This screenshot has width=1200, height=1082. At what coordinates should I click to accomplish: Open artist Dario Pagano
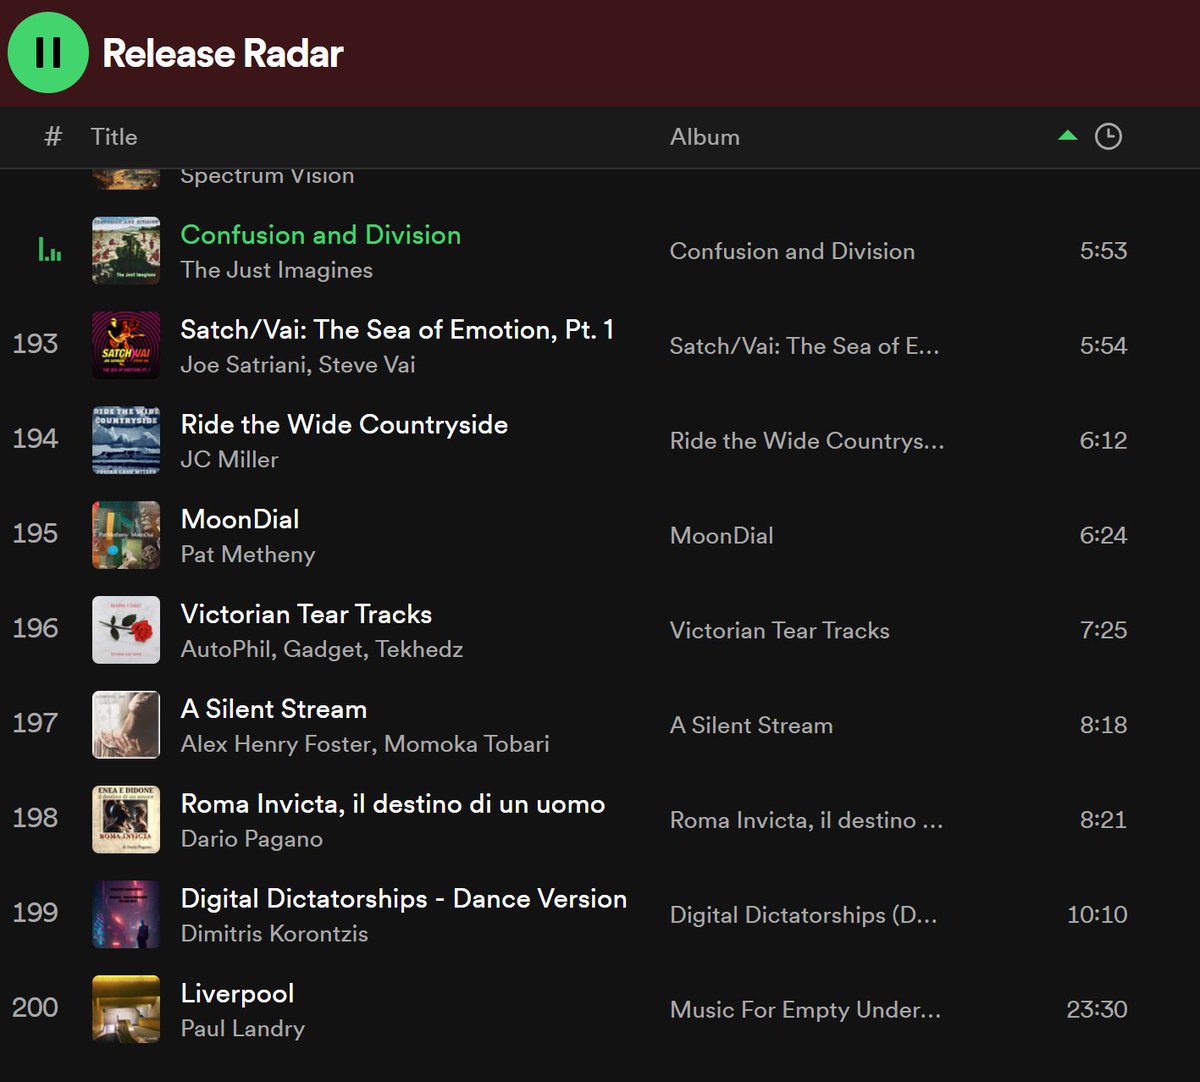tap(252, 839)
